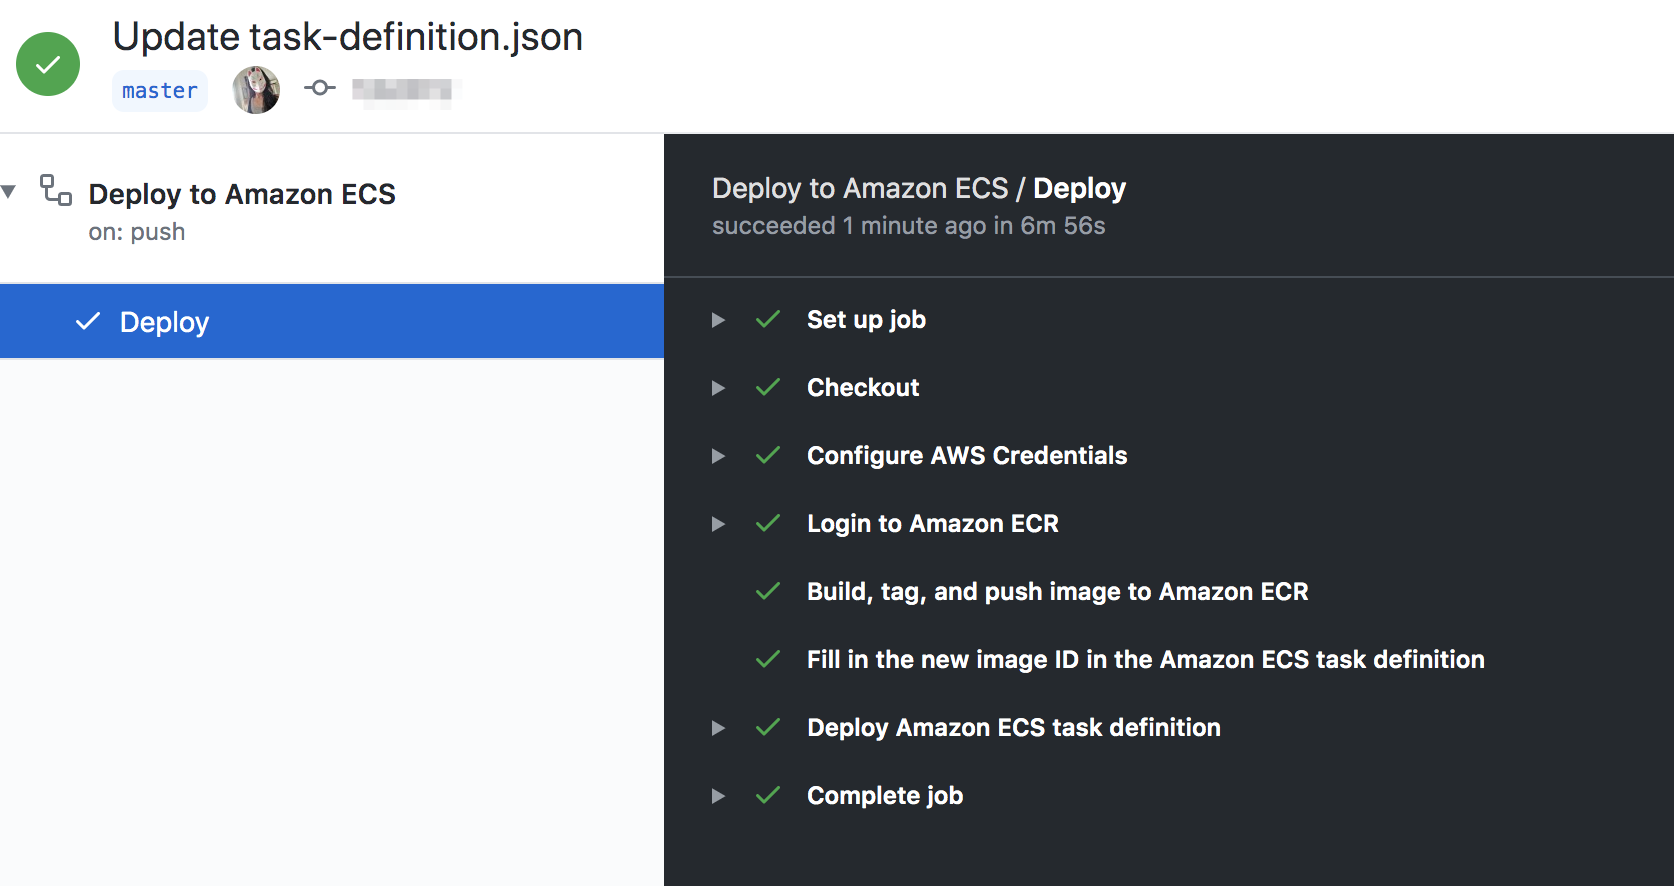
Task: Click the green checkmark beside Complete job
Action: tap(768, 795)
